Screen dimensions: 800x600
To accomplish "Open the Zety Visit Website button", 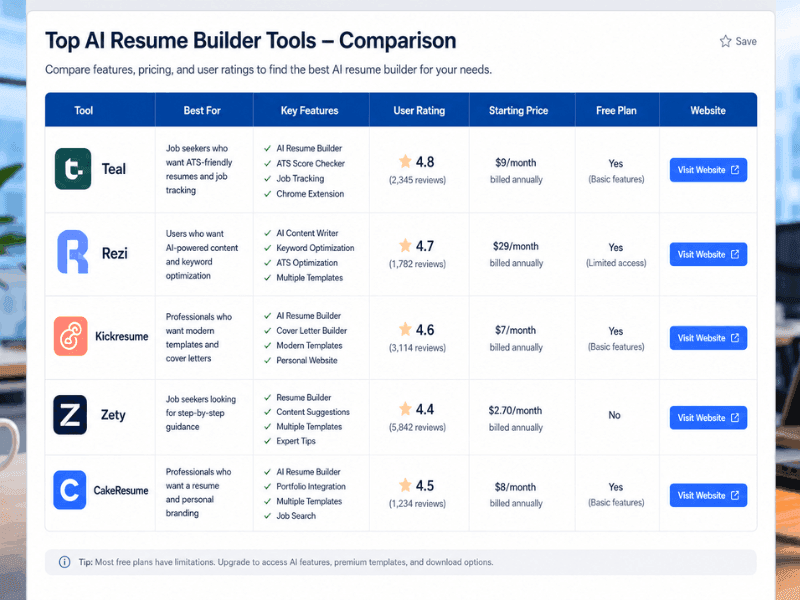I will point(708,417).
